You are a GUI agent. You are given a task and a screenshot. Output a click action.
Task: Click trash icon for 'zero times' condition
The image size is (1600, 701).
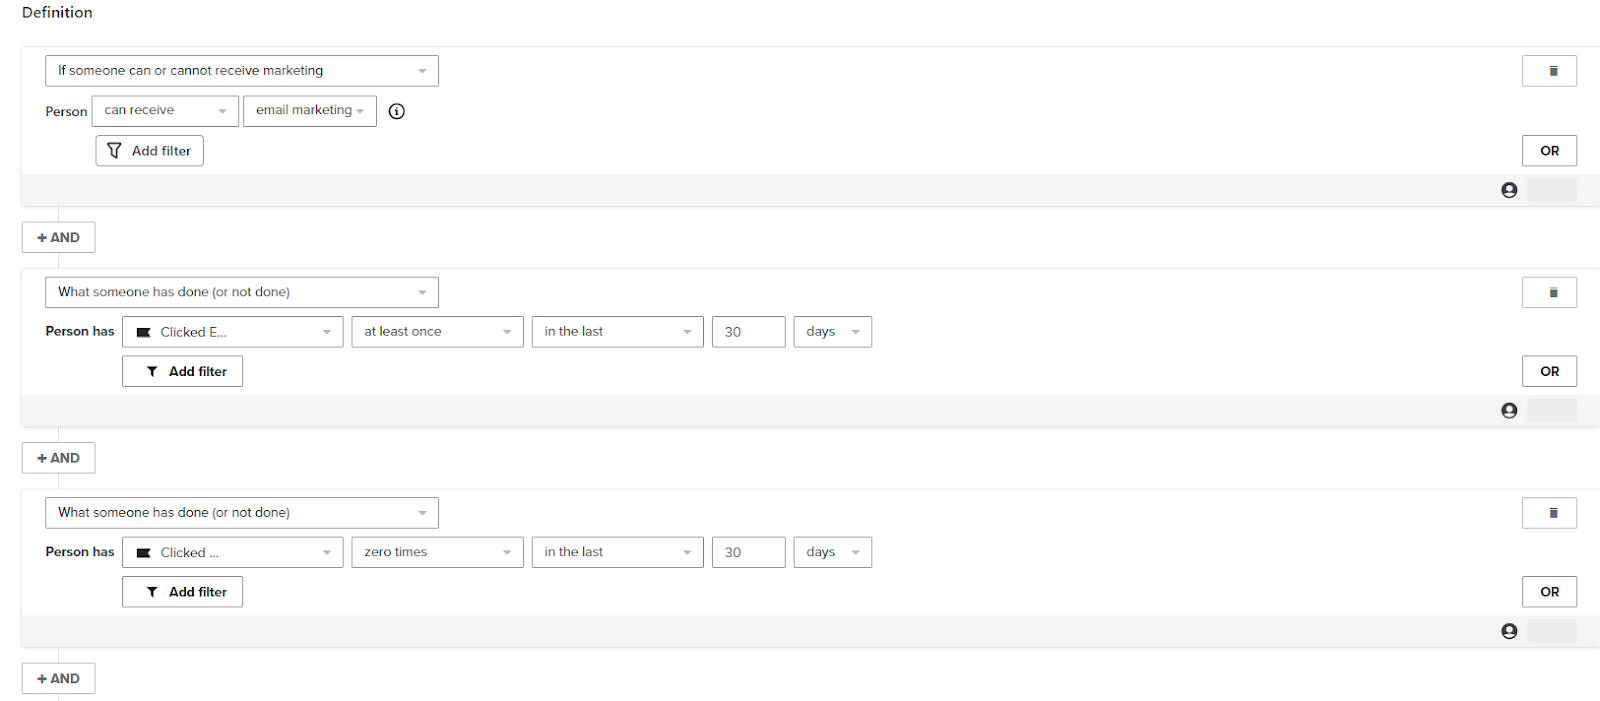(x=1549, y=513)
